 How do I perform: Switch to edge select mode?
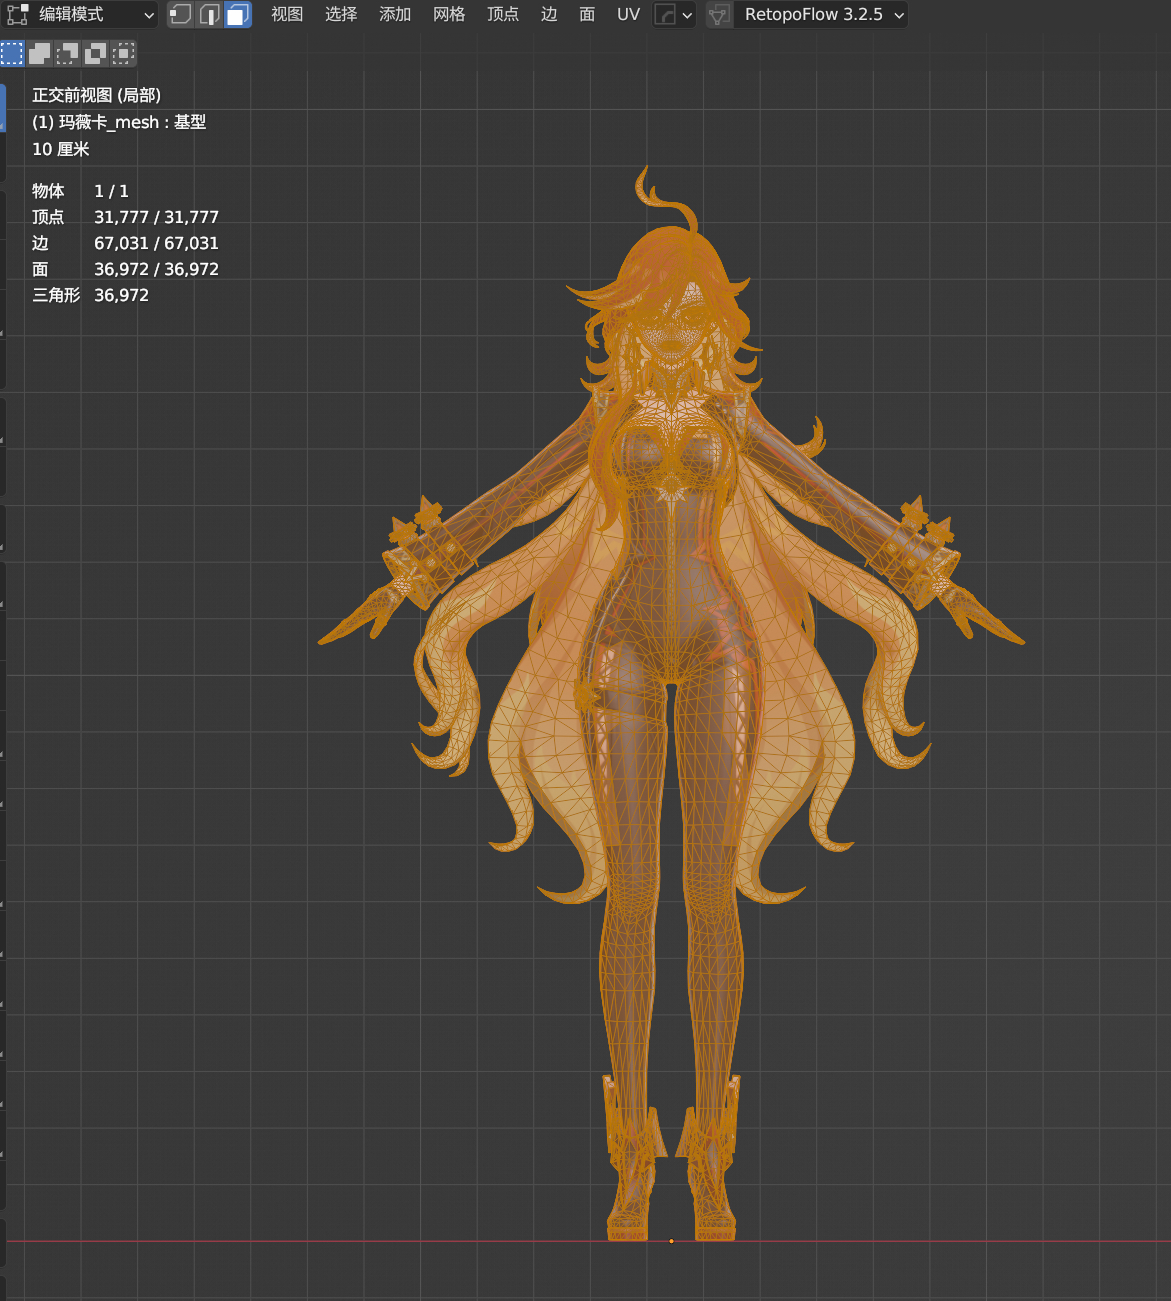(209, 14)
